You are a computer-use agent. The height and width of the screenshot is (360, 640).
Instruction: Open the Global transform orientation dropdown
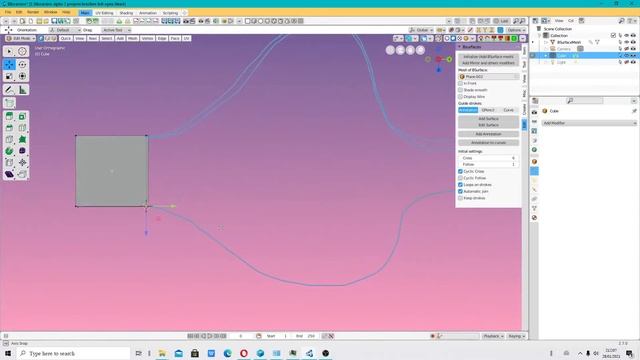pyautogui.click(x=421, y=30)
